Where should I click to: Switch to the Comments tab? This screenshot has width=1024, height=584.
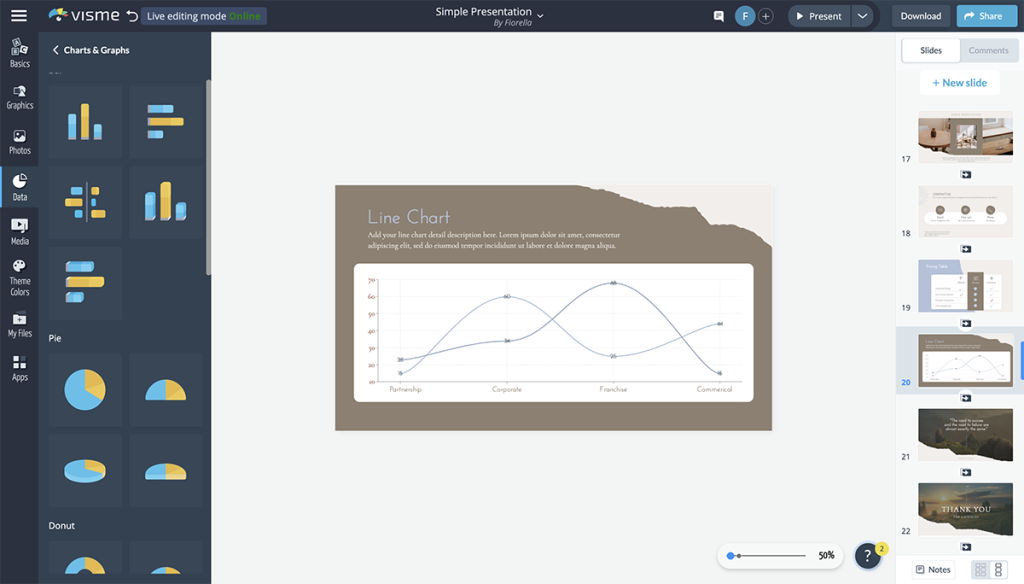(x=988, y=50)
